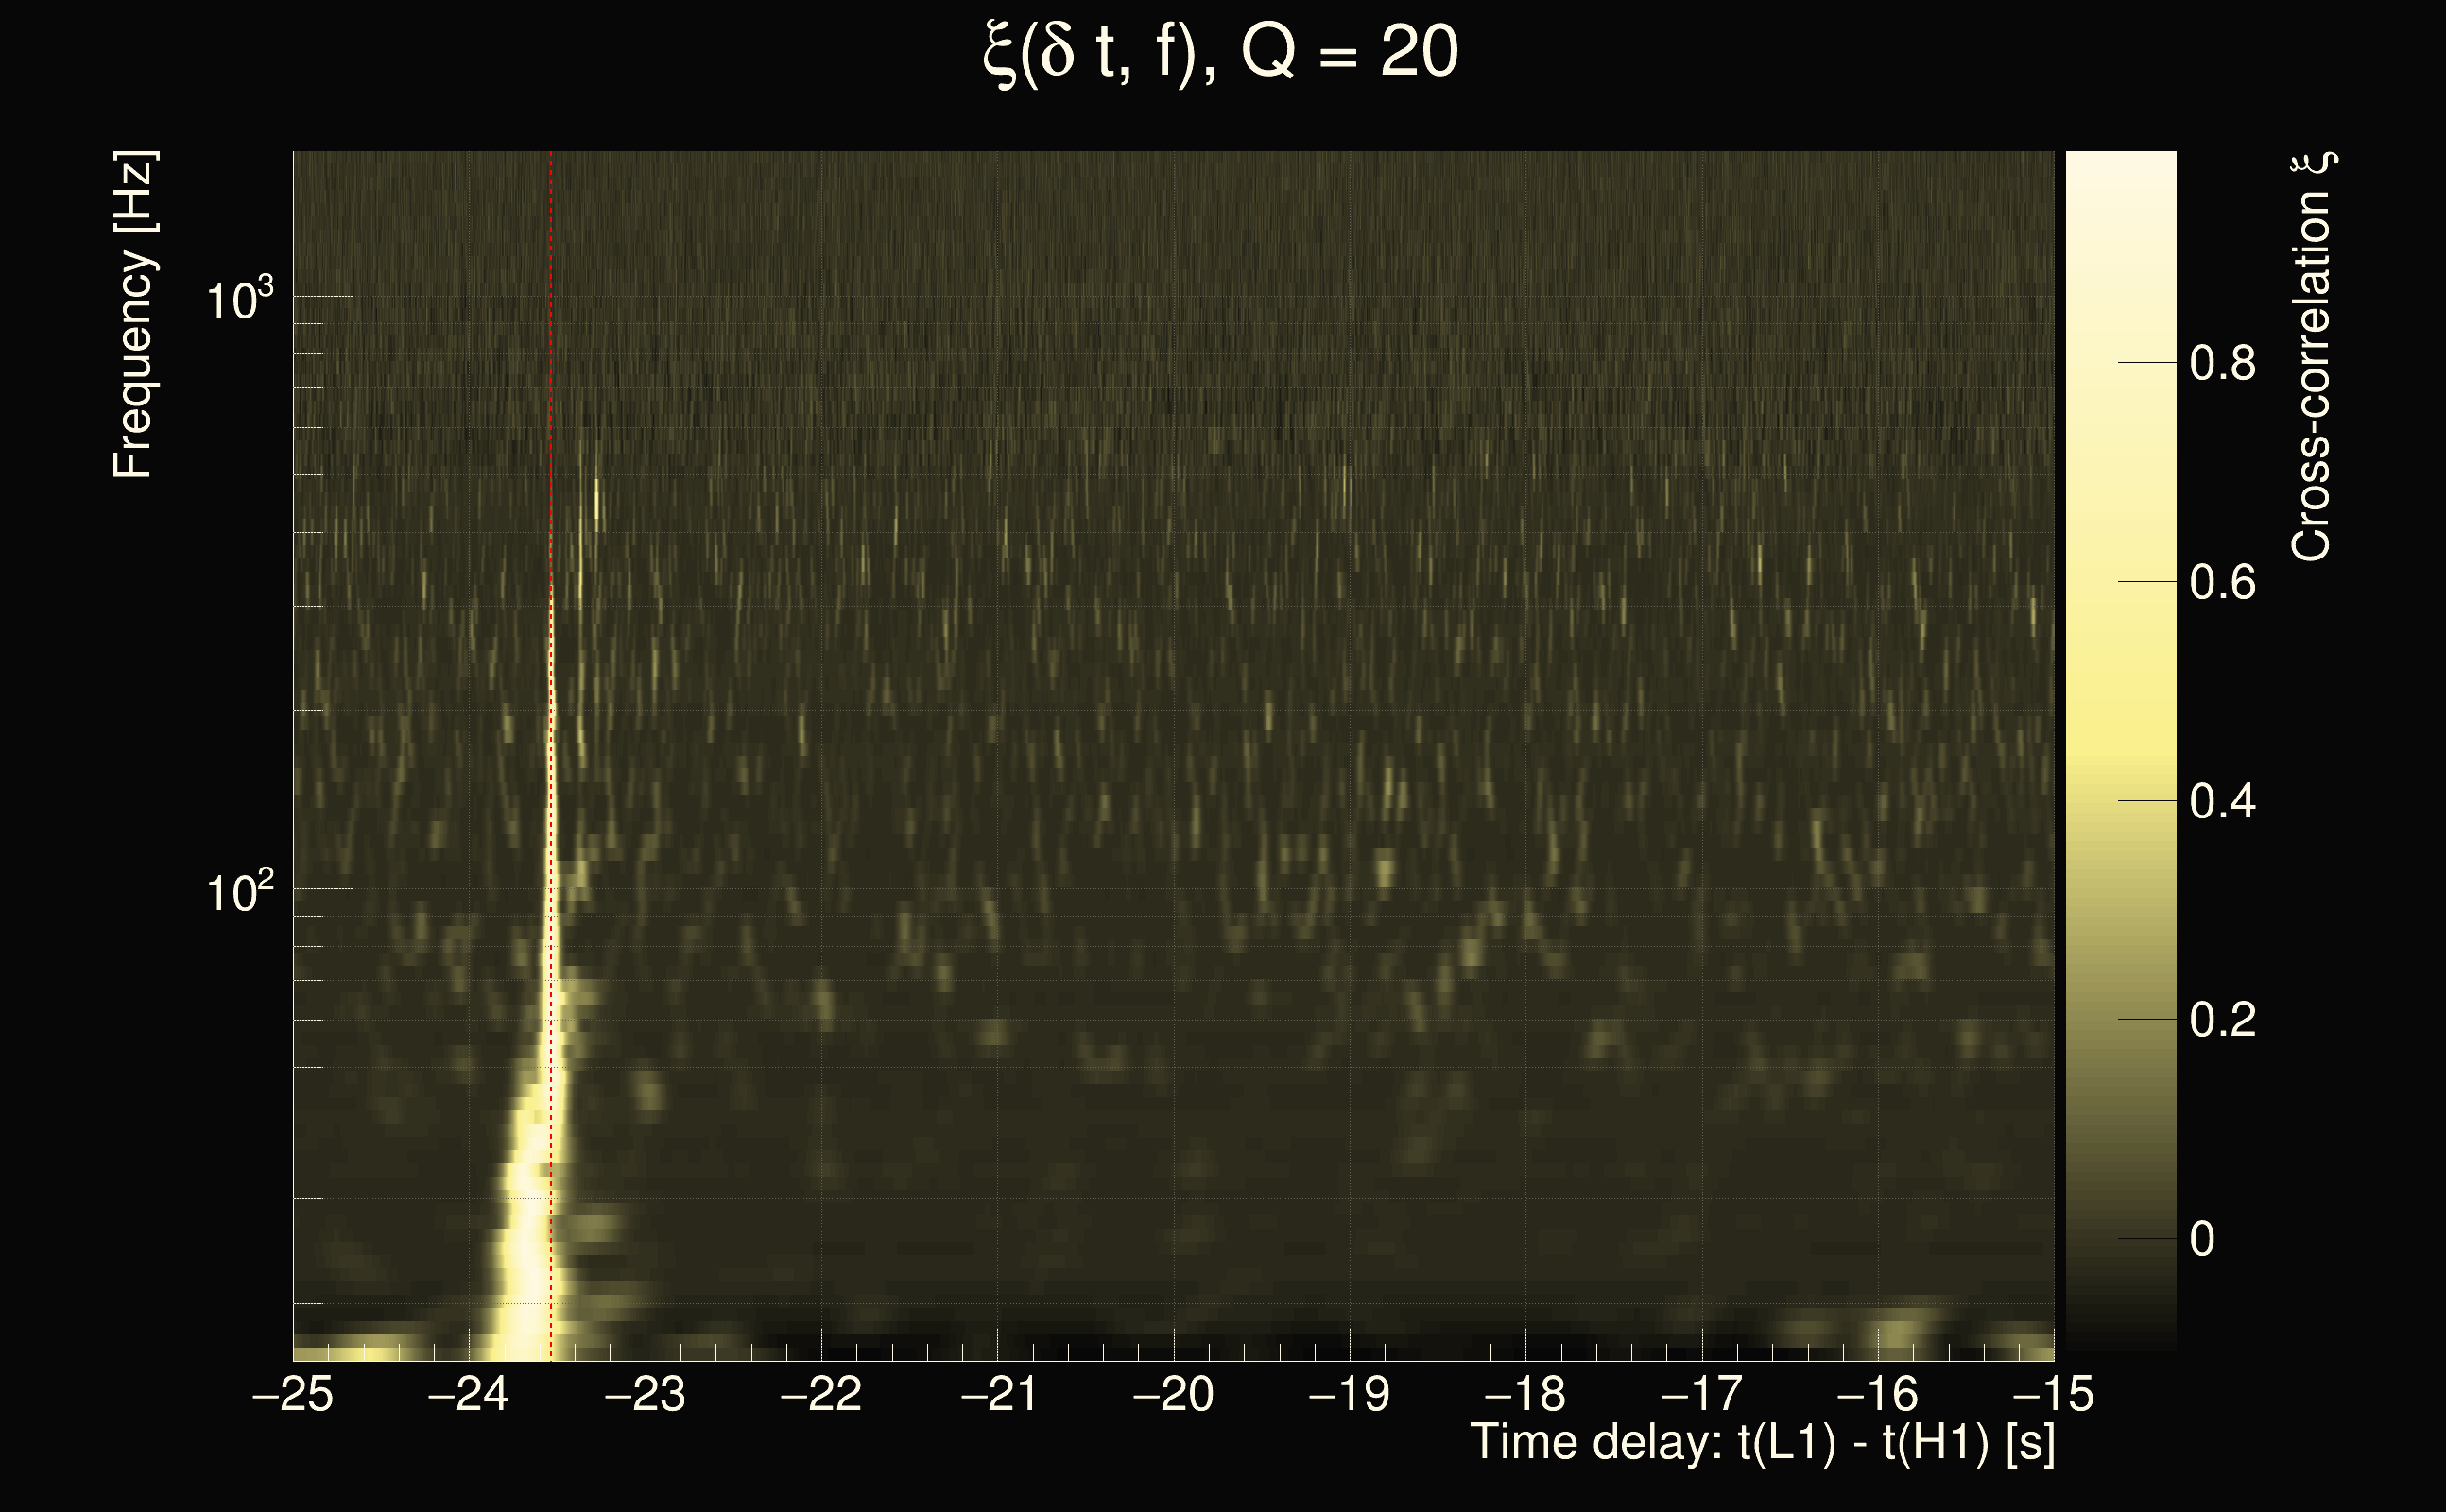
Task: Click the 10^2 frequency tick label
Action: (240, 890)
